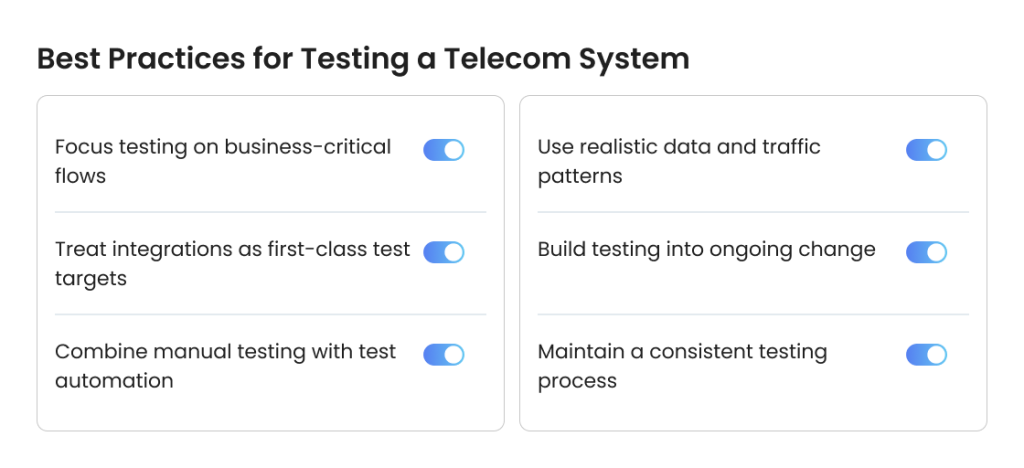Turn off "Use realistic data" toggle
The width and height of the screenshot is (1024, 468).
[x=926, y=150]
